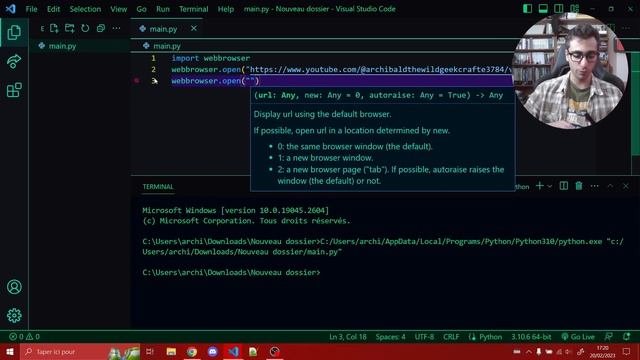
Task: Open the Explorer view in the activity bar
Action: 14,33
